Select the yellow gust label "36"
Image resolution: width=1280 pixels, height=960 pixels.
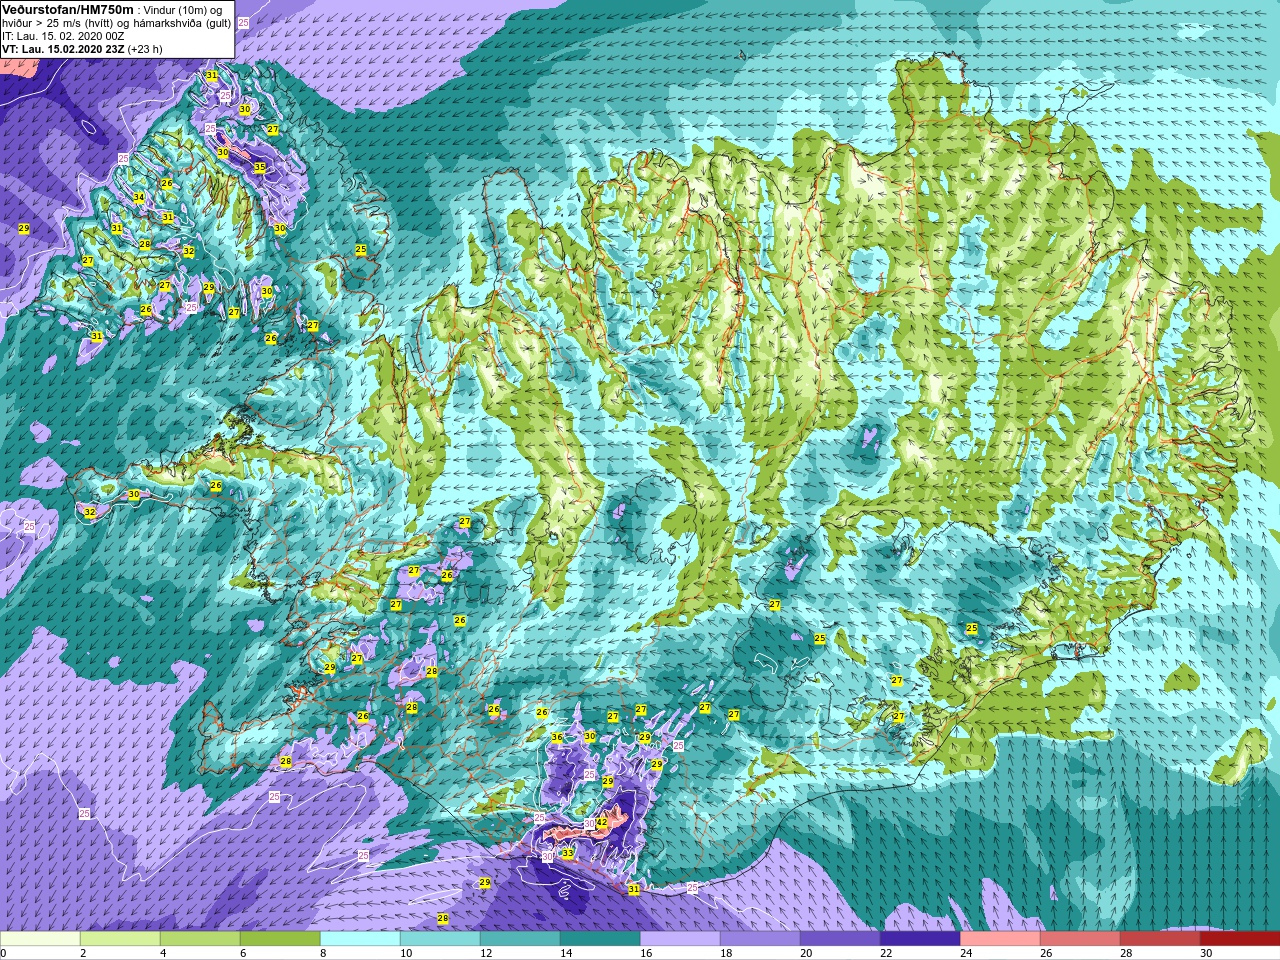click(x=557, y=738)
